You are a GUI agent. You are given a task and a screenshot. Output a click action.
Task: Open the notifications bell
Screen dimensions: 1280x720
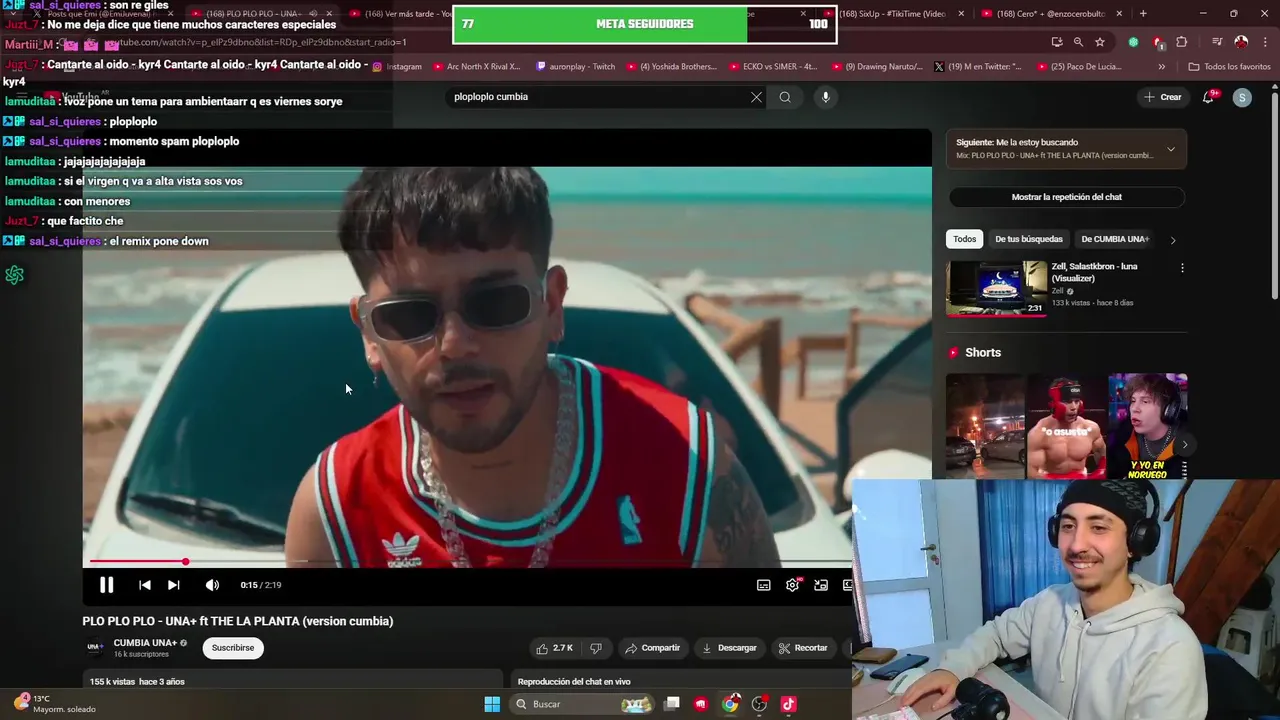1208,97
